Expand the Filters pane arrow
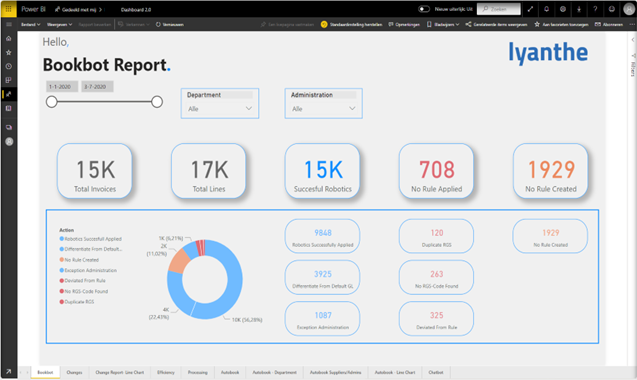 [x=633, y=40]
